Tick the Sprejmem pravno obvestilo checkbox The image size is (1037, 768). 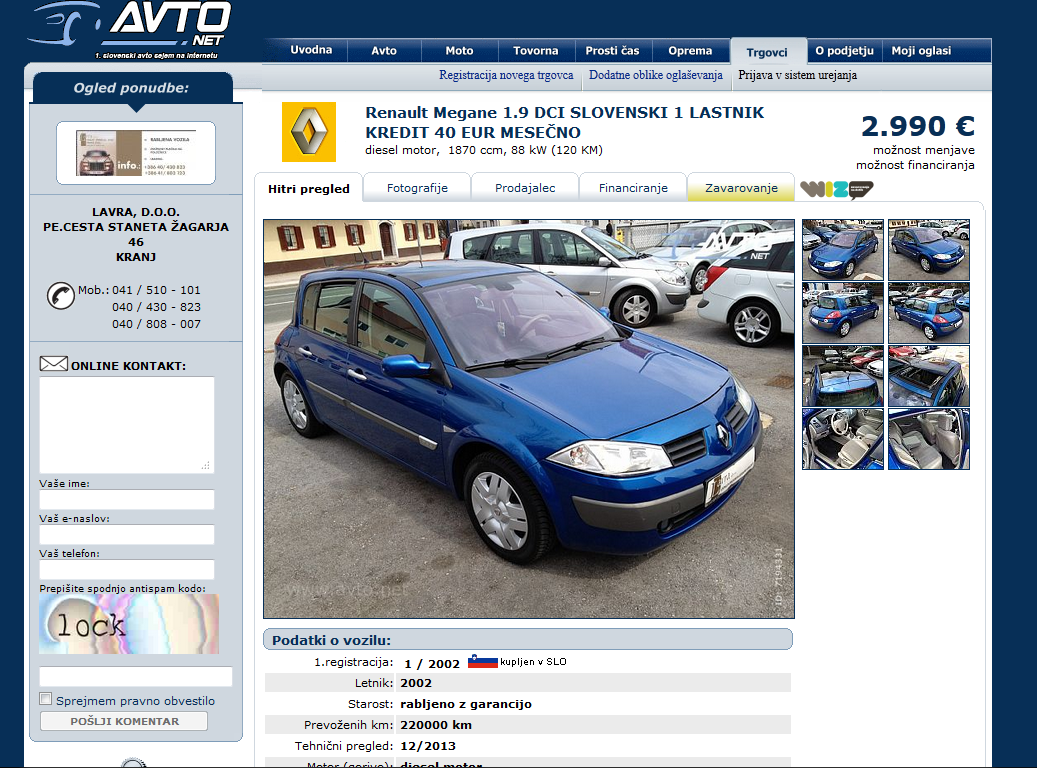tap(46, 699)
